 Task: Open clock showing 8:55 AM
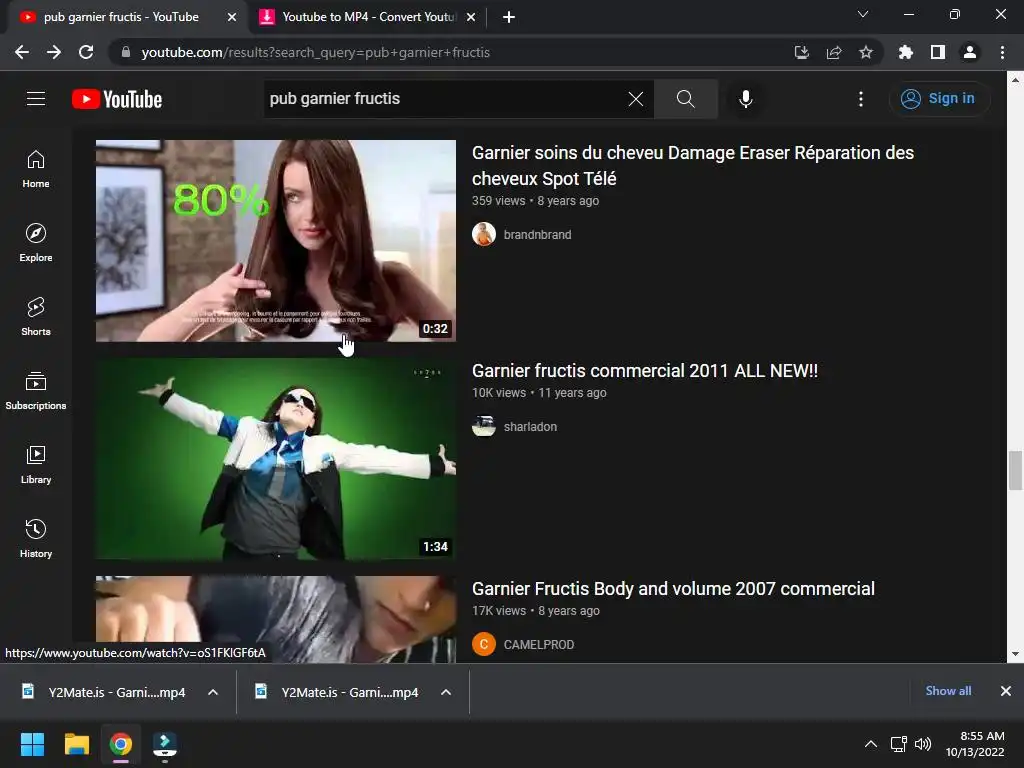tap(974, 744)
